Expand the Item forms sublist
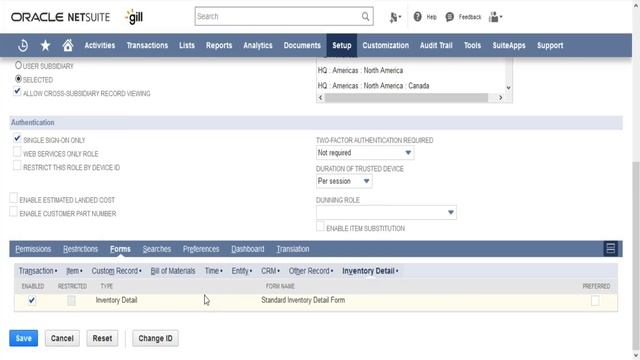Viewport: 640px width, 360px height. (x=74, y=271)
